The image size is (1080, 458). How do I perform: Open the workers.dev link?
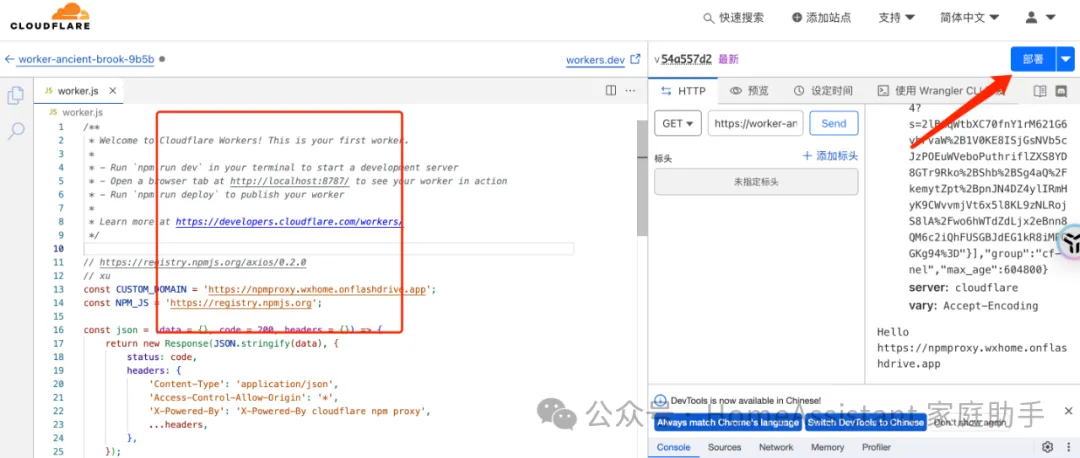tap(595, 60)
